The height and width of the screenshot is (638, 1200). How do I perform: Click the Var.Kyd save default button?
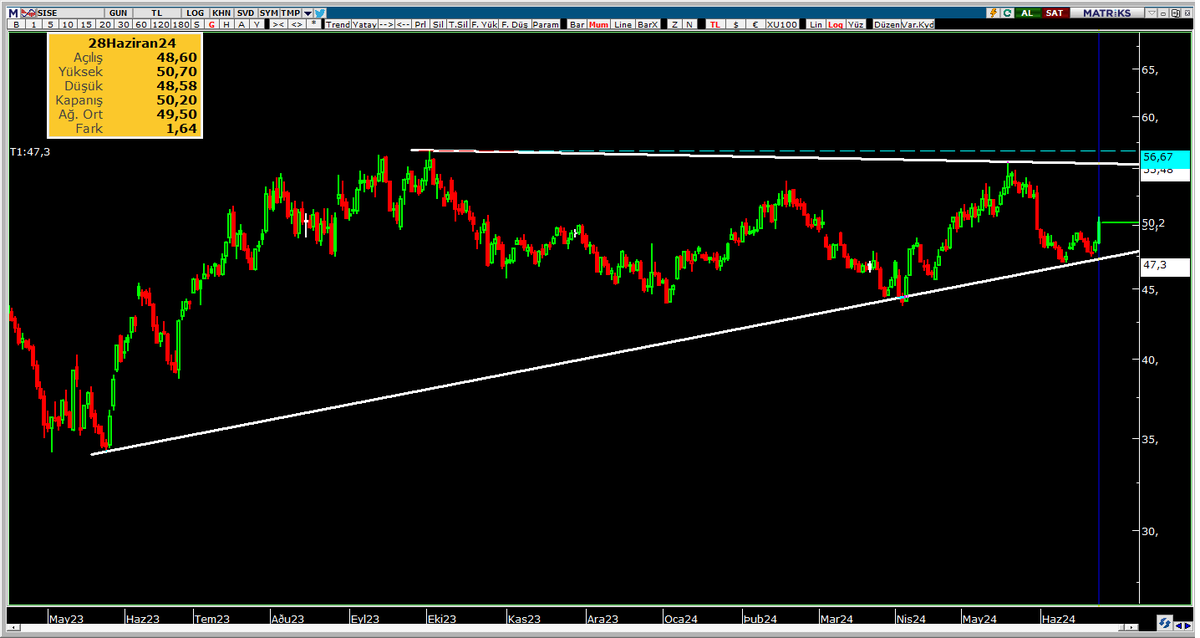pos(917,24)
